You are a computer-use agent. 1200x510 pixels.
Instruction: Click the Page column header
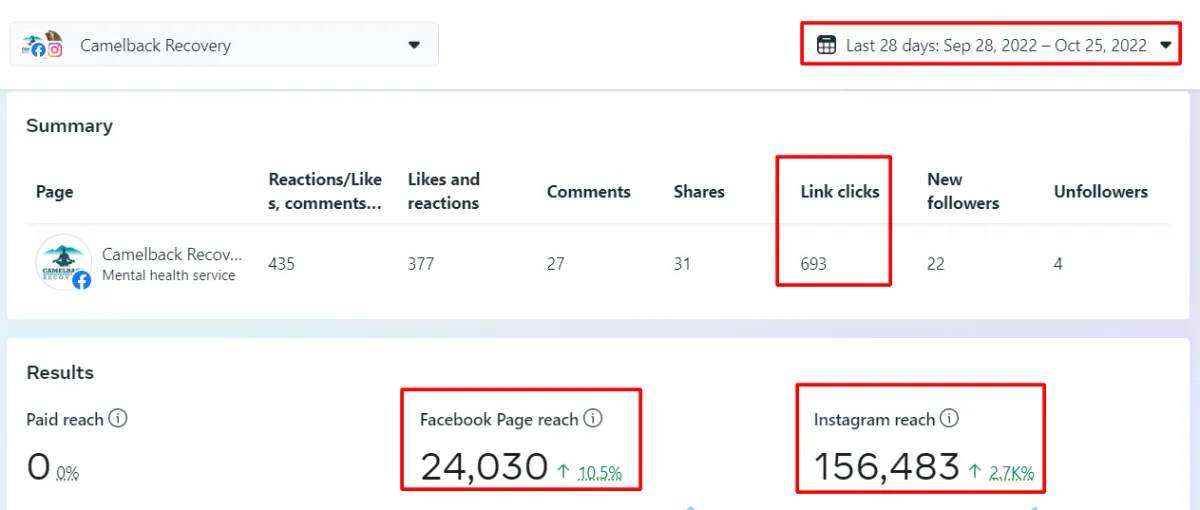54,191
